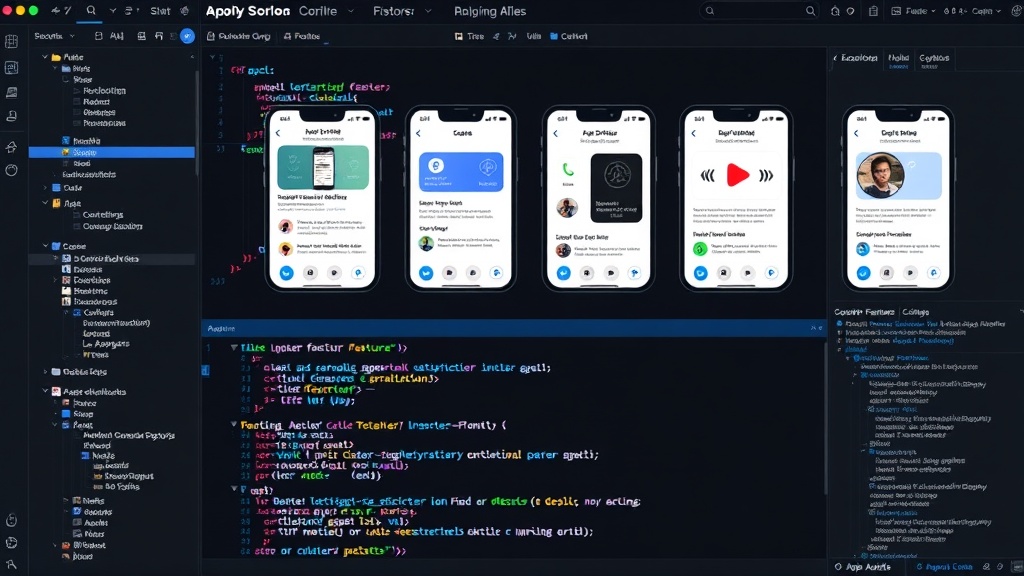
Task: Open the Cotnitr Festiurs tab in the lower-right panel
Action: (864, 312)
